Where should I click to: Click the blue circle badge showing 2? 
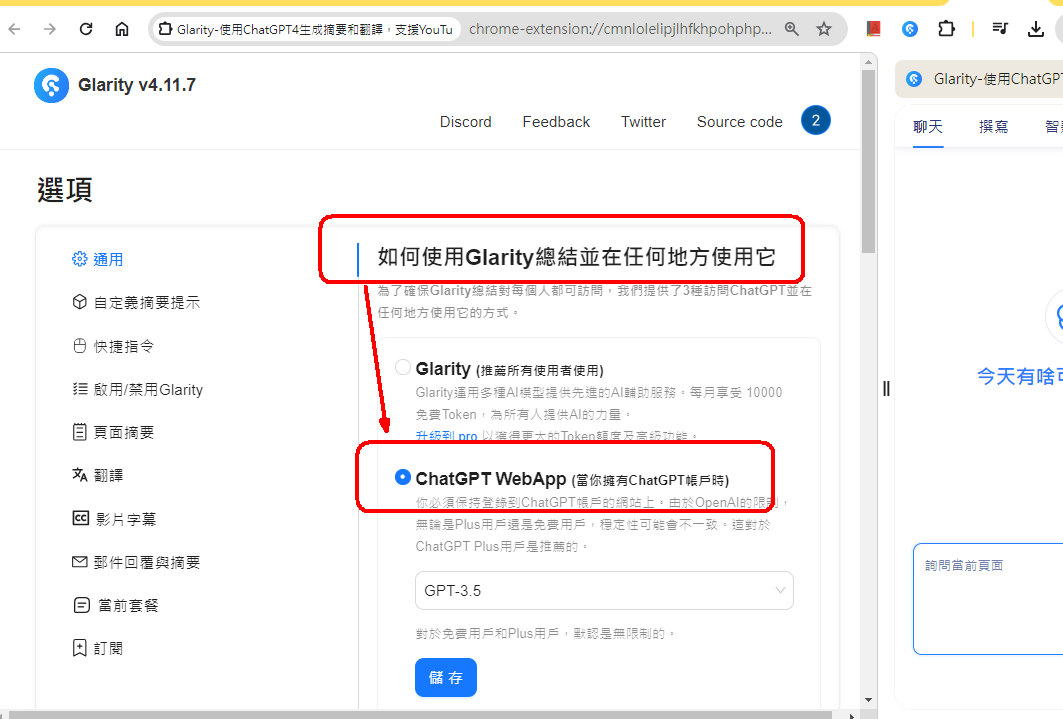click(x=816, y=121)
